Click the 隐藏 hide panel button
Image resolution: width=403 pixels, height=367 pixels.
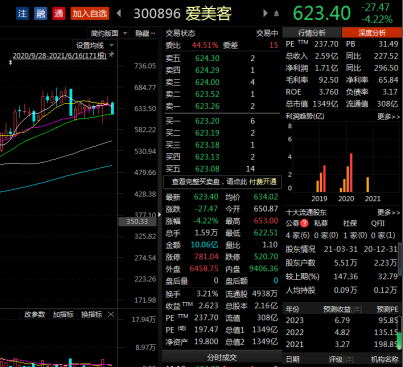tap(145, 33)
